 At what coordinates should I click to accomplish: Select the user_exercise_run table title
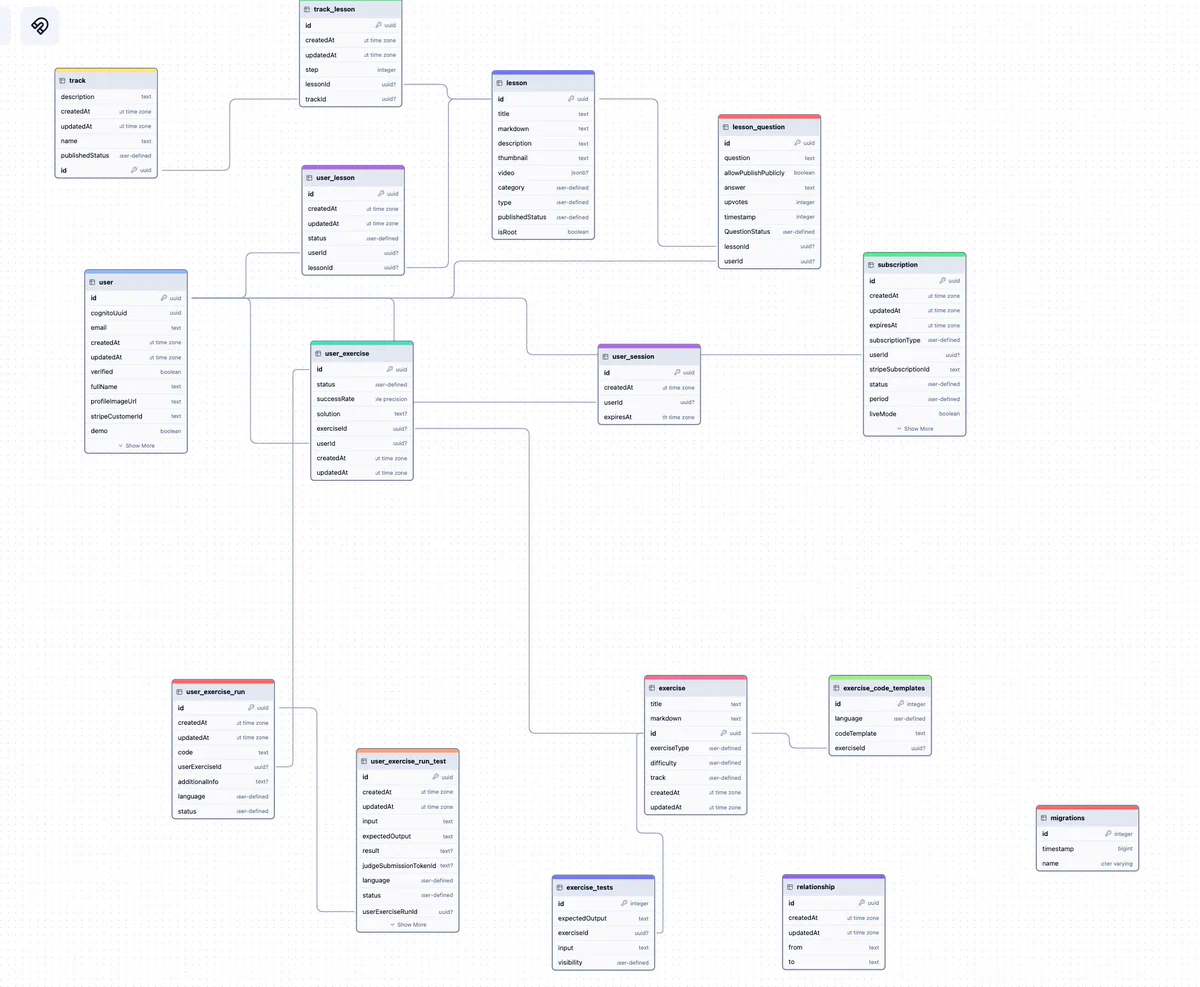(x=216, y=691)
